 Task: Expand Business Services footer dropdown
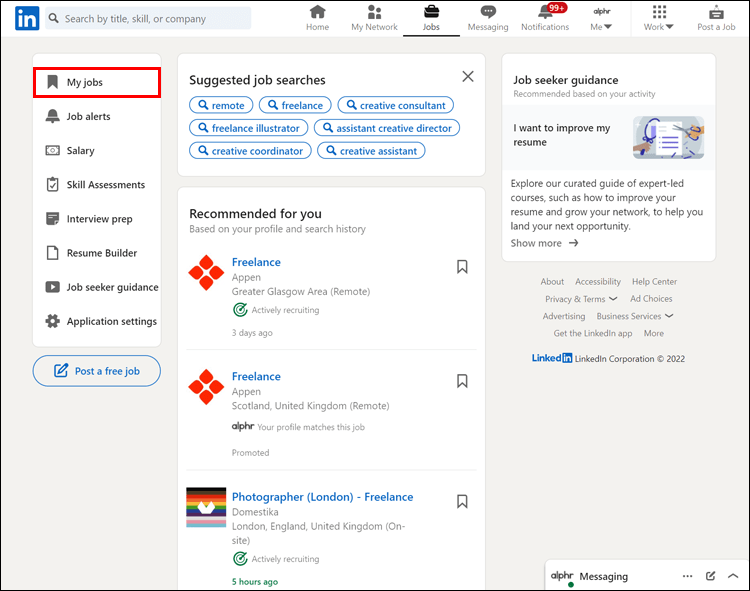635,316
